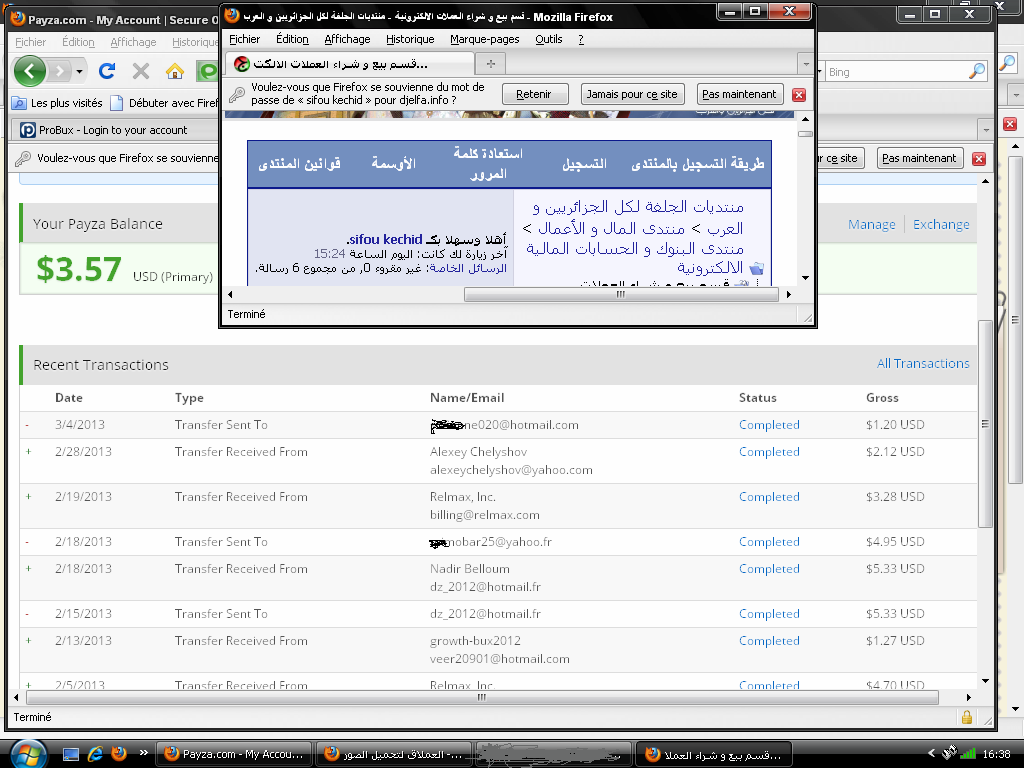
Task: Open the Exchange link
Action: point(940,224)
